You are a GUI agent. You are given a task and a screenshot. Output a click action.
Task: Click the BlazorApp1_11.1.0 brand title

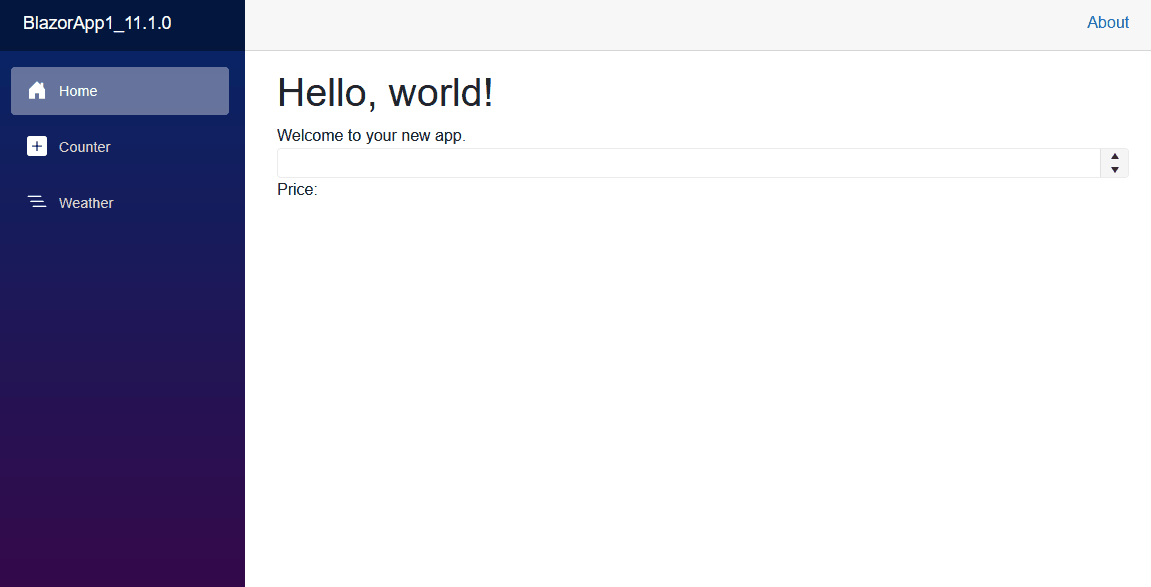click(97, 23)
